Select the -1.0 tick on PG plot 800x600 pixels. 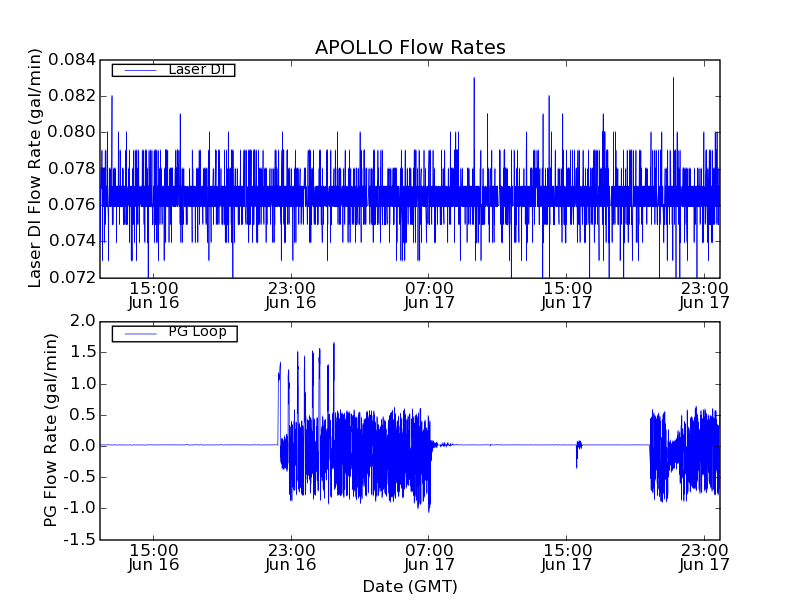pyautogui.click(x=80, y=508)
